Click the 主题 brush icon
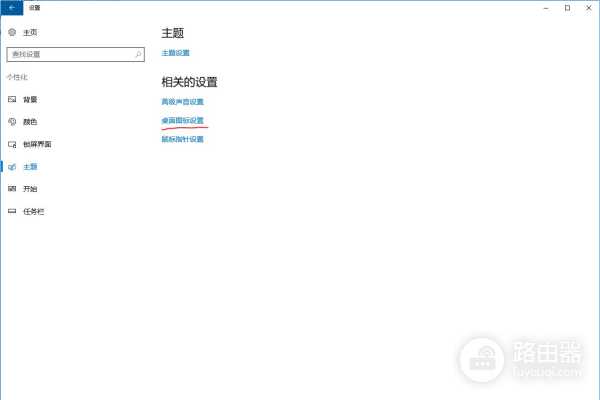The height and width of the screenshot is (400, 600). pyautogui.click(x=12, y=167)
